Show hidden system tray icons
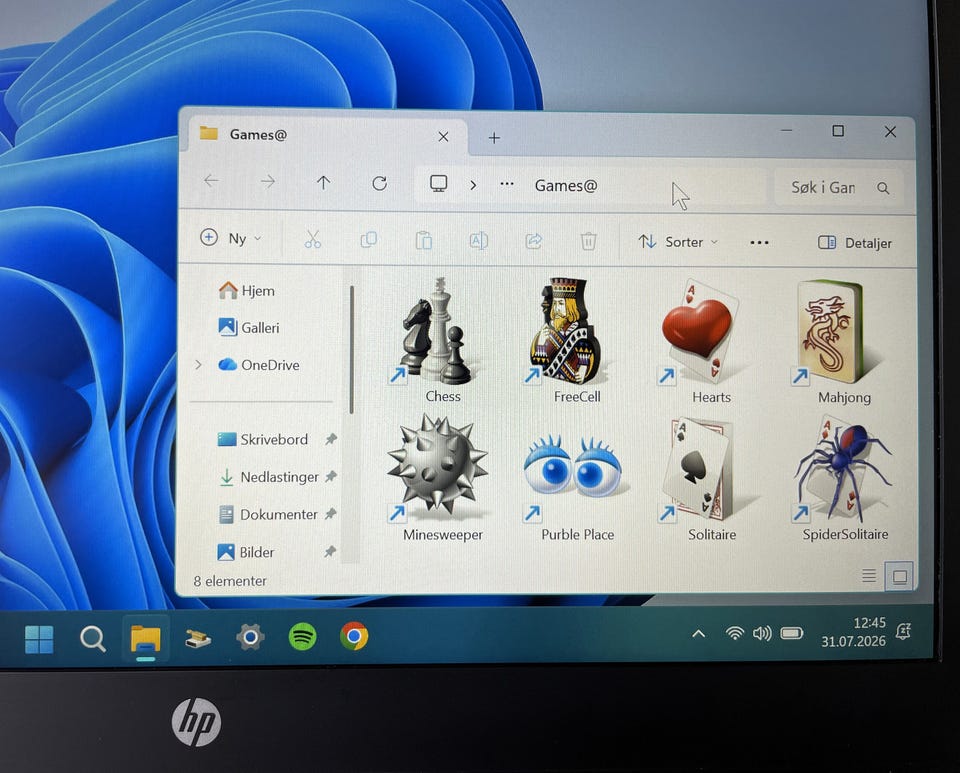Viewport: 960px width, 773px height. [x=698, y=634]
